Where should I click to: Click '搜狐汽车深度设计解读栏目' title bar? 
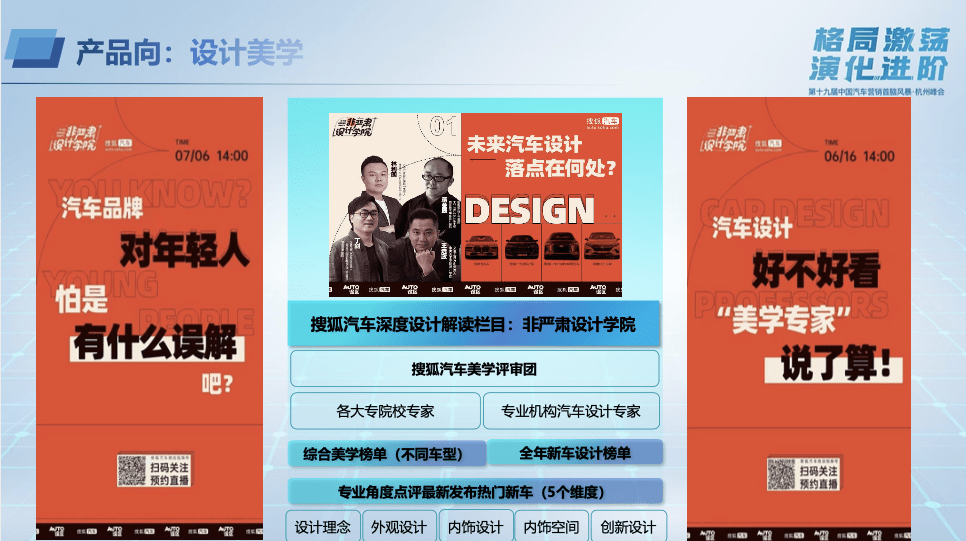(x=473, y=324)
